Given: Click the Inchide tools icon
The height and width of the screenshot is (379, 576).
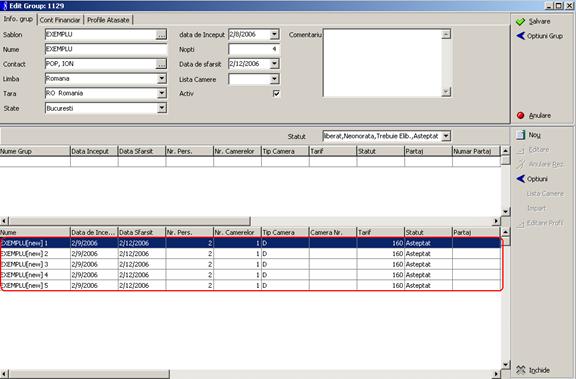Looking at the screenshot, I should 521,370.
